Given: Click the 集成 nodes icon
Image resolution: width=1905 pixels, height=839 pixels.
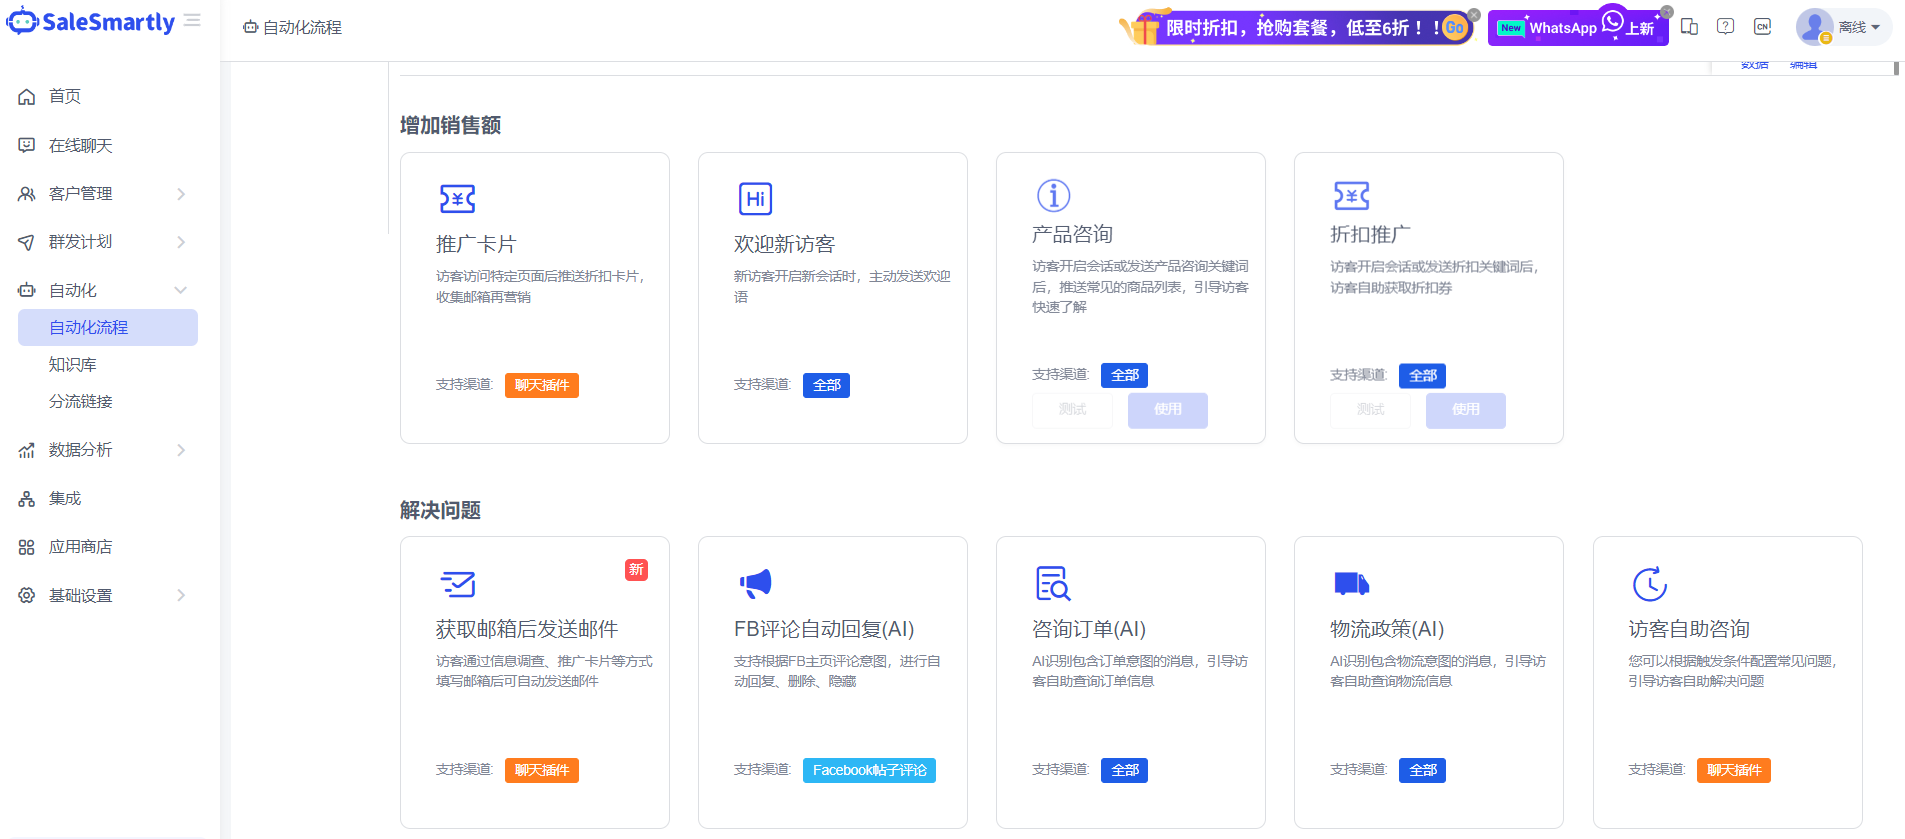Looking at the screenshot, I should 27,498.
